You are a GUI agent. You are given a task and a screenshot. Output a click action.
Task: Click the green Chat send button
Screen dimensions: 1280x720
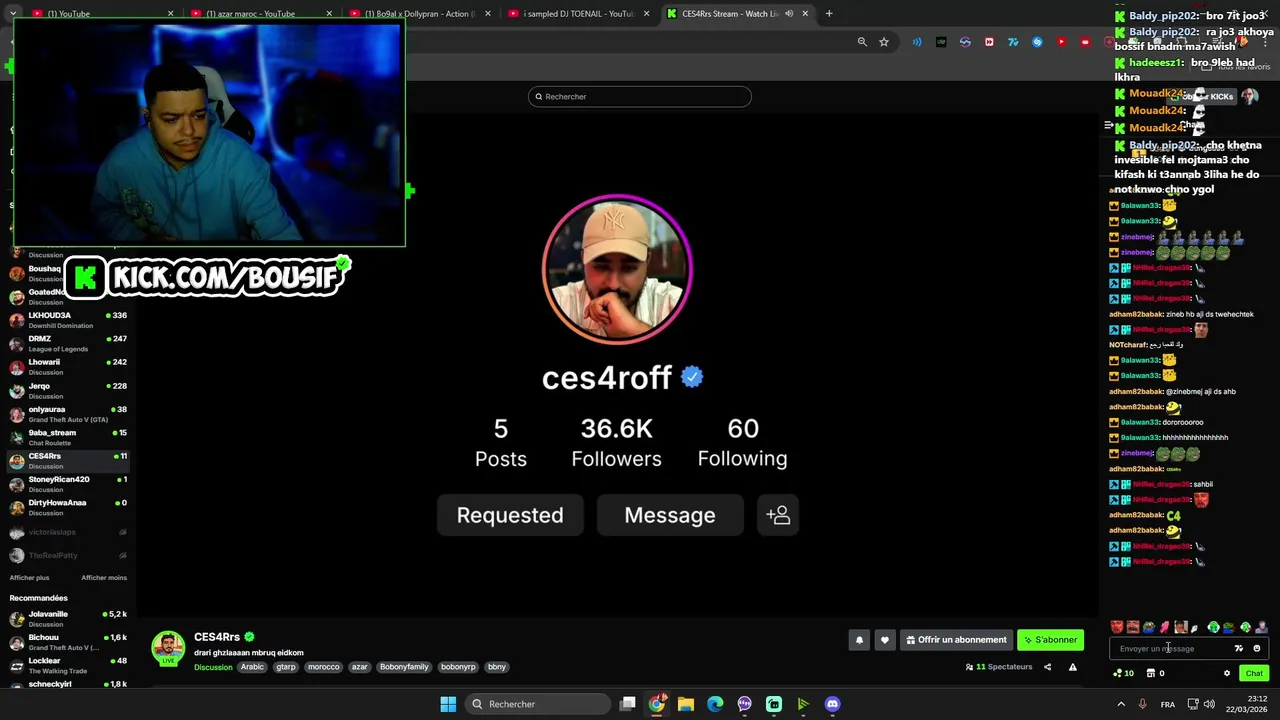tap(1254, 673)
